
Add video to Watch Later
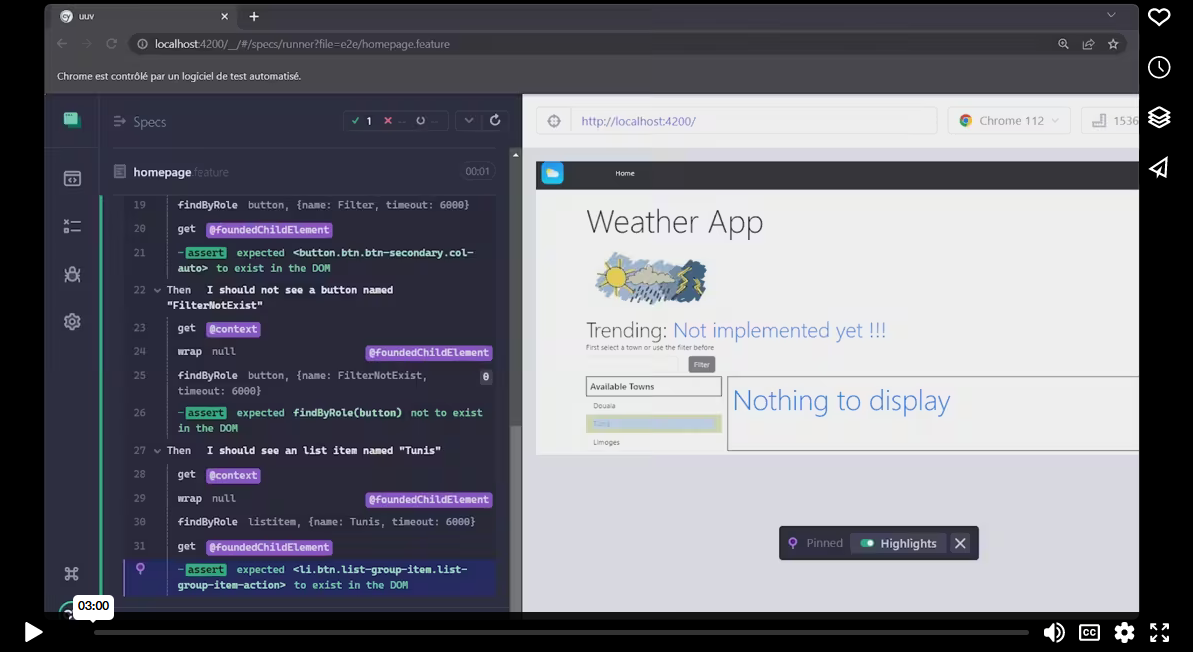[1159, 67]
